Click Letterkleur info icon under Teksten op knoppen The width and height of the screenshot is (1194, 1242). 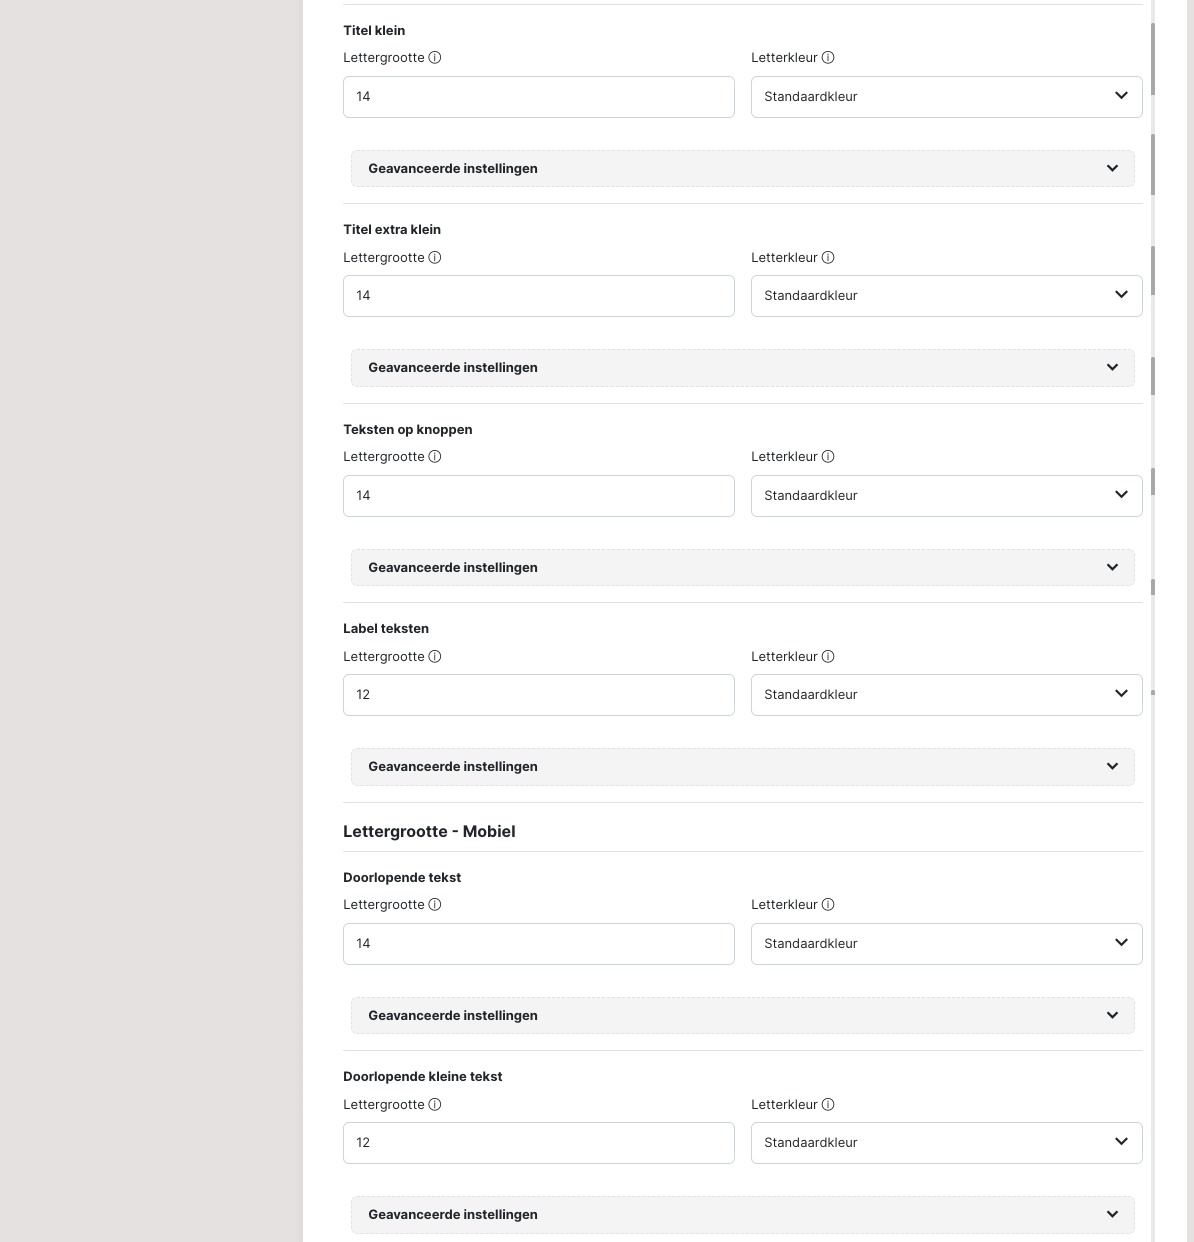828,457
